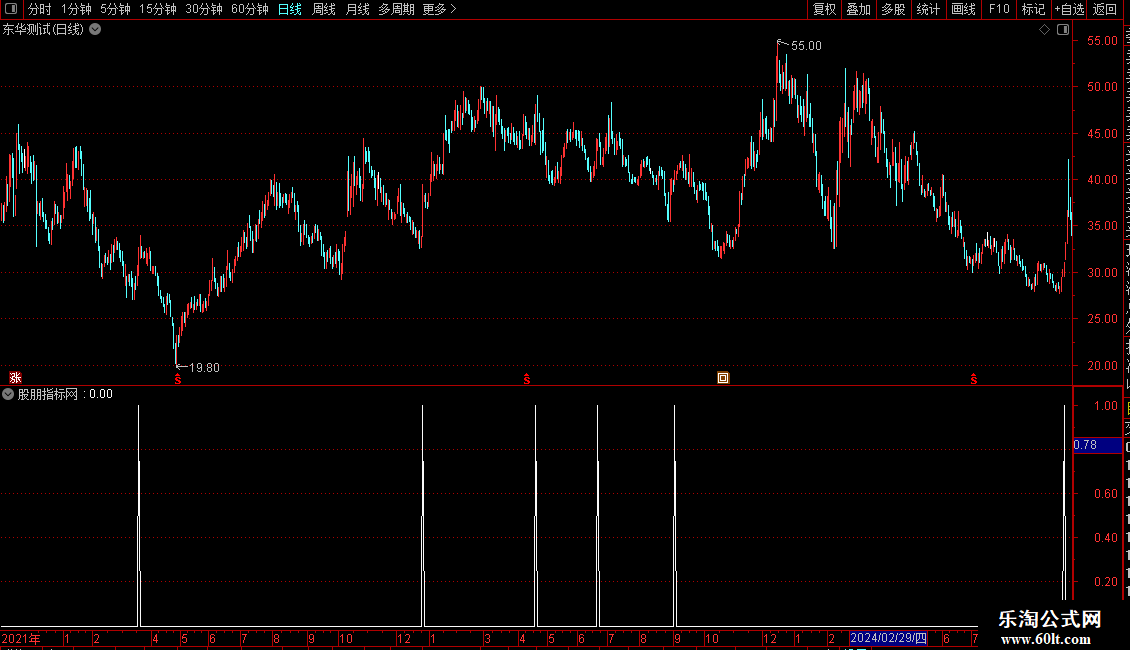Click the 复权 adjustment button

[824, 9]
